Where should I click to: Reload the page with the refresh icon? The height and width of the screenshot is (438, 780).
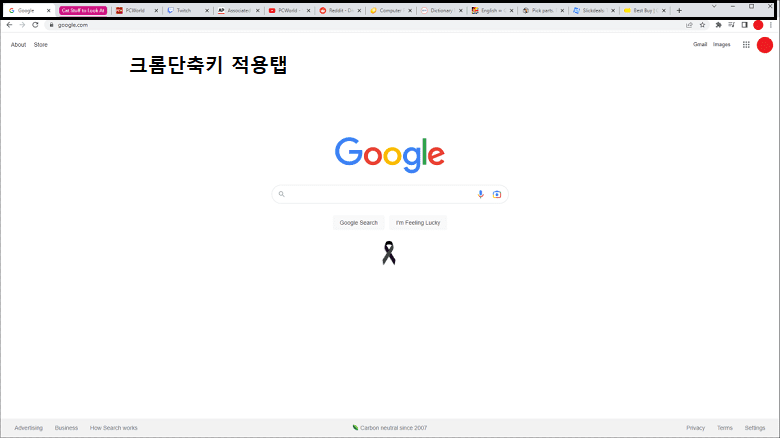(x=35, y=25)
